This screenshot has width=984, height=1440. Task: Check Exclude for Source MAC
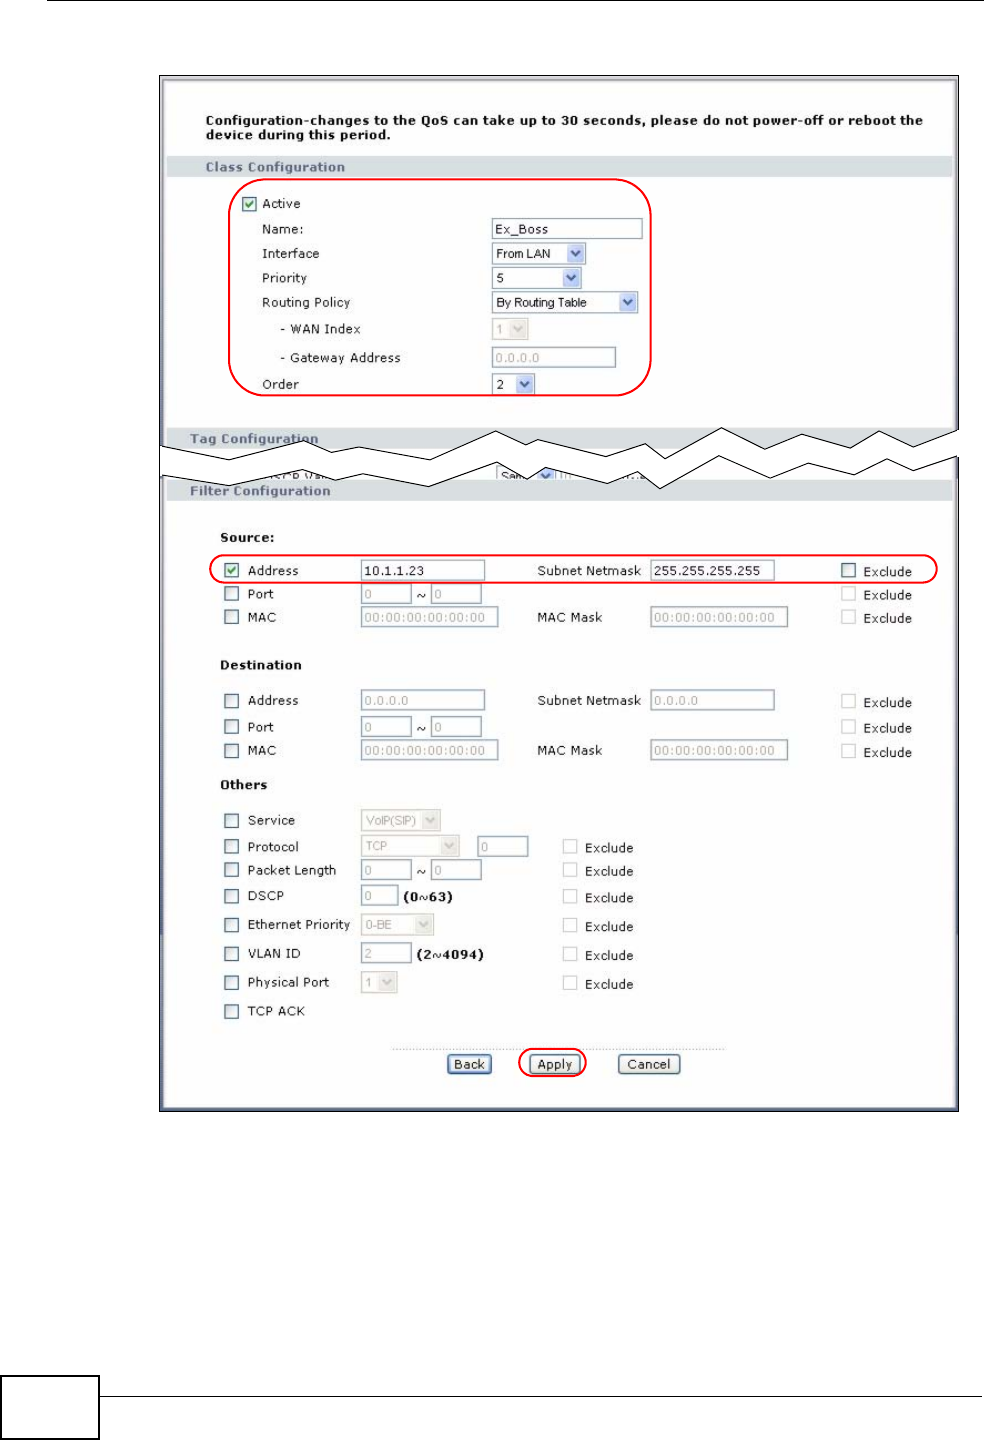(x=848, y=617)
